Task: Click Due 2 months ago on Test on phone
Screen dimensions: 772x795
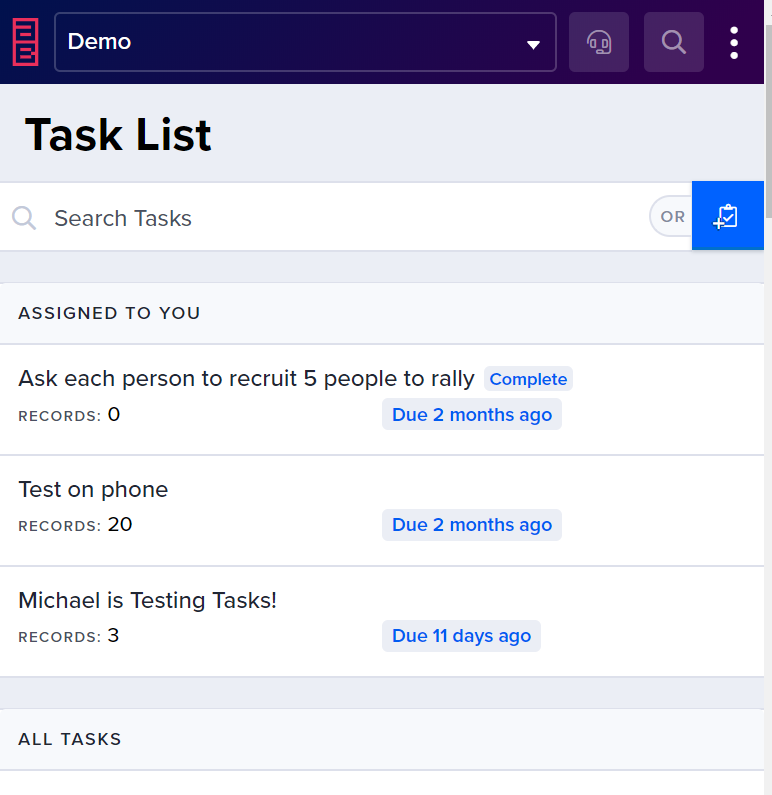Action: [472, 525]
